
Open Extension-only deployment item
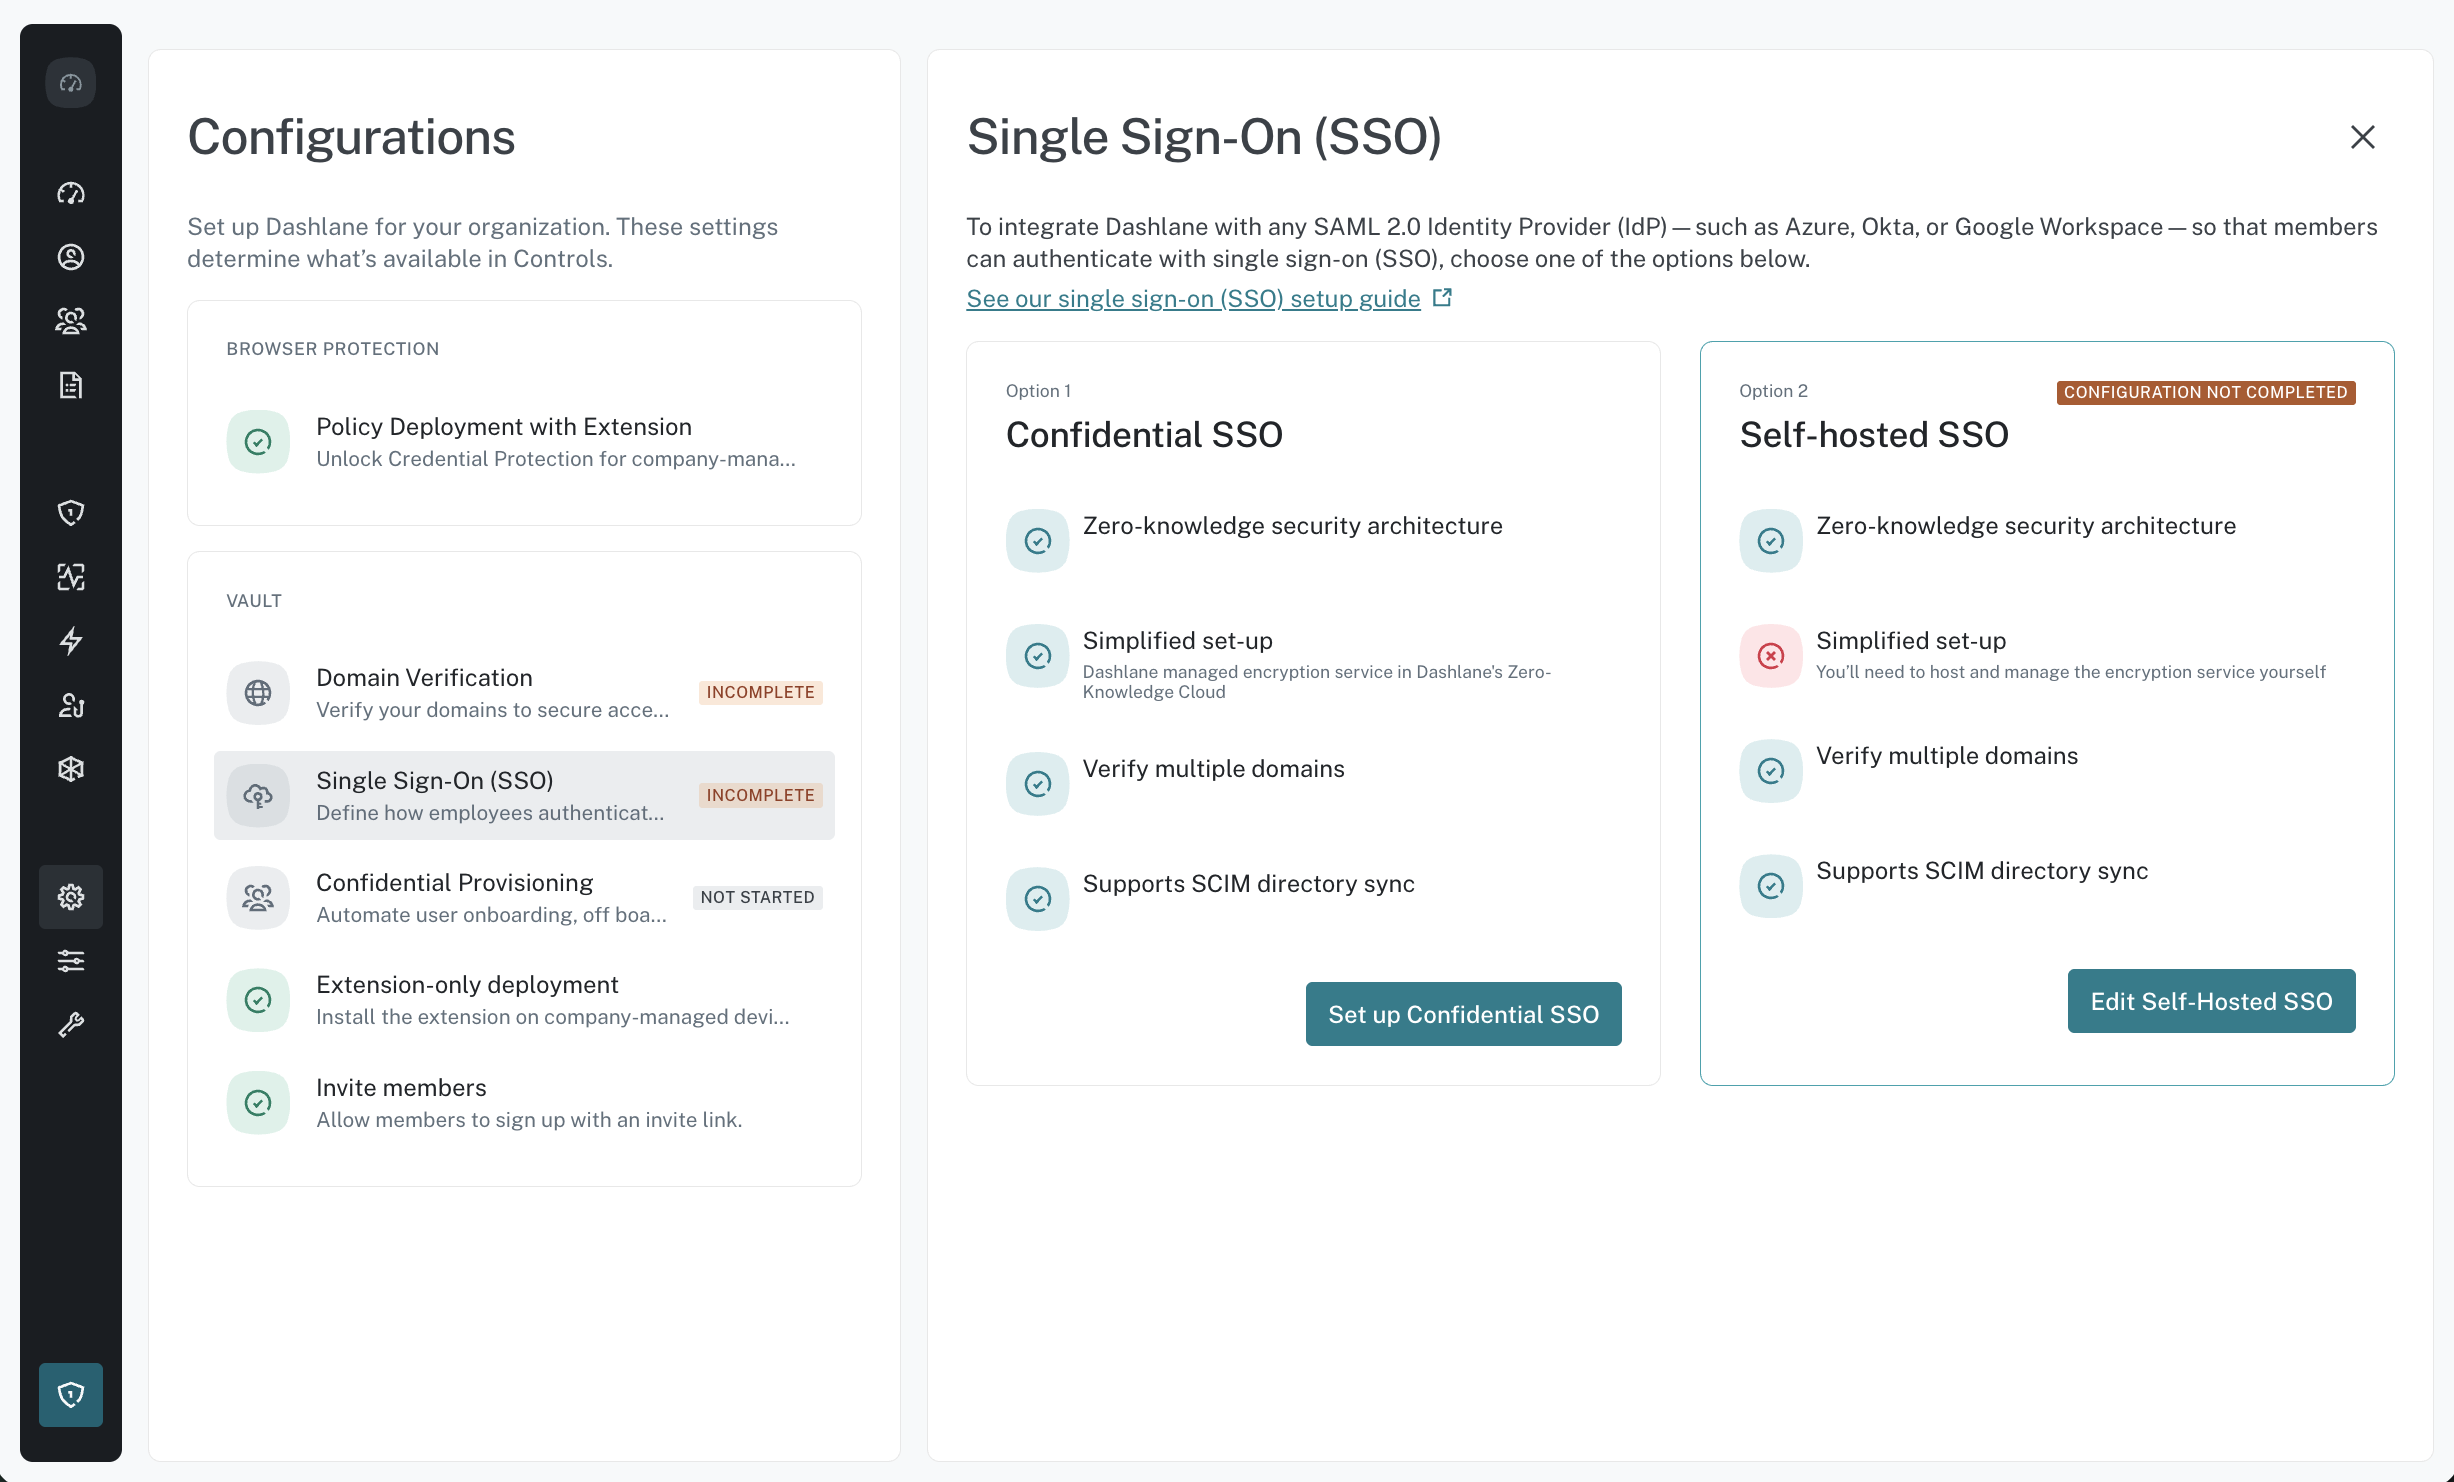(x=524, y=1000)
